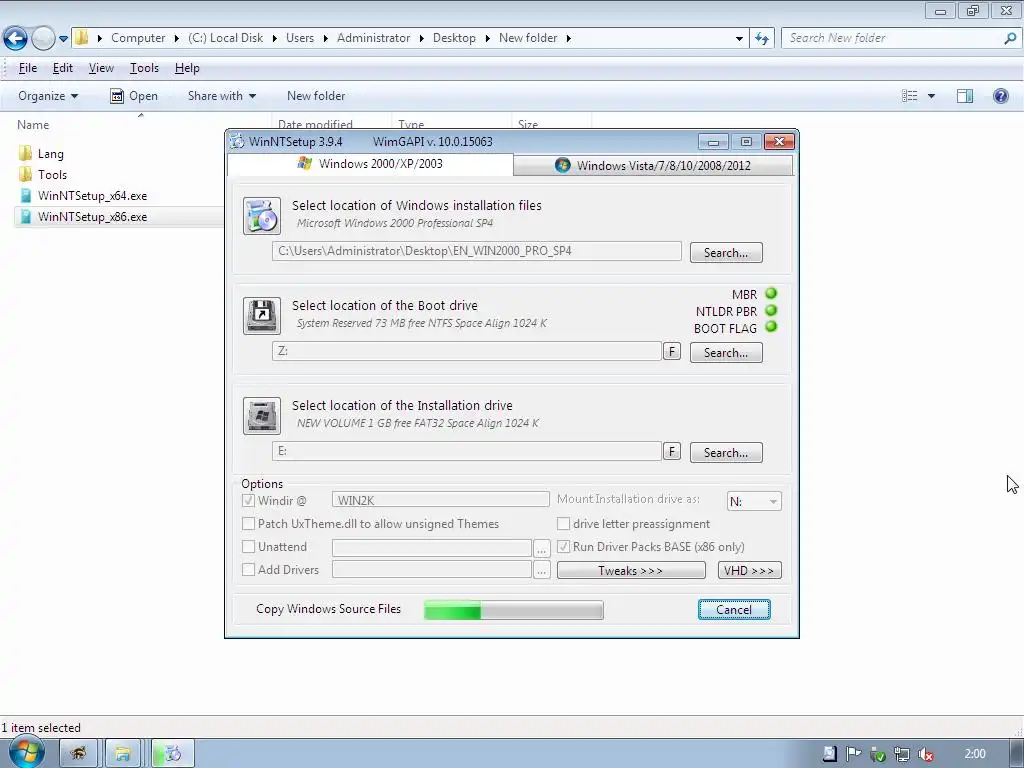Click the Windir WIN2K input field

441,500
